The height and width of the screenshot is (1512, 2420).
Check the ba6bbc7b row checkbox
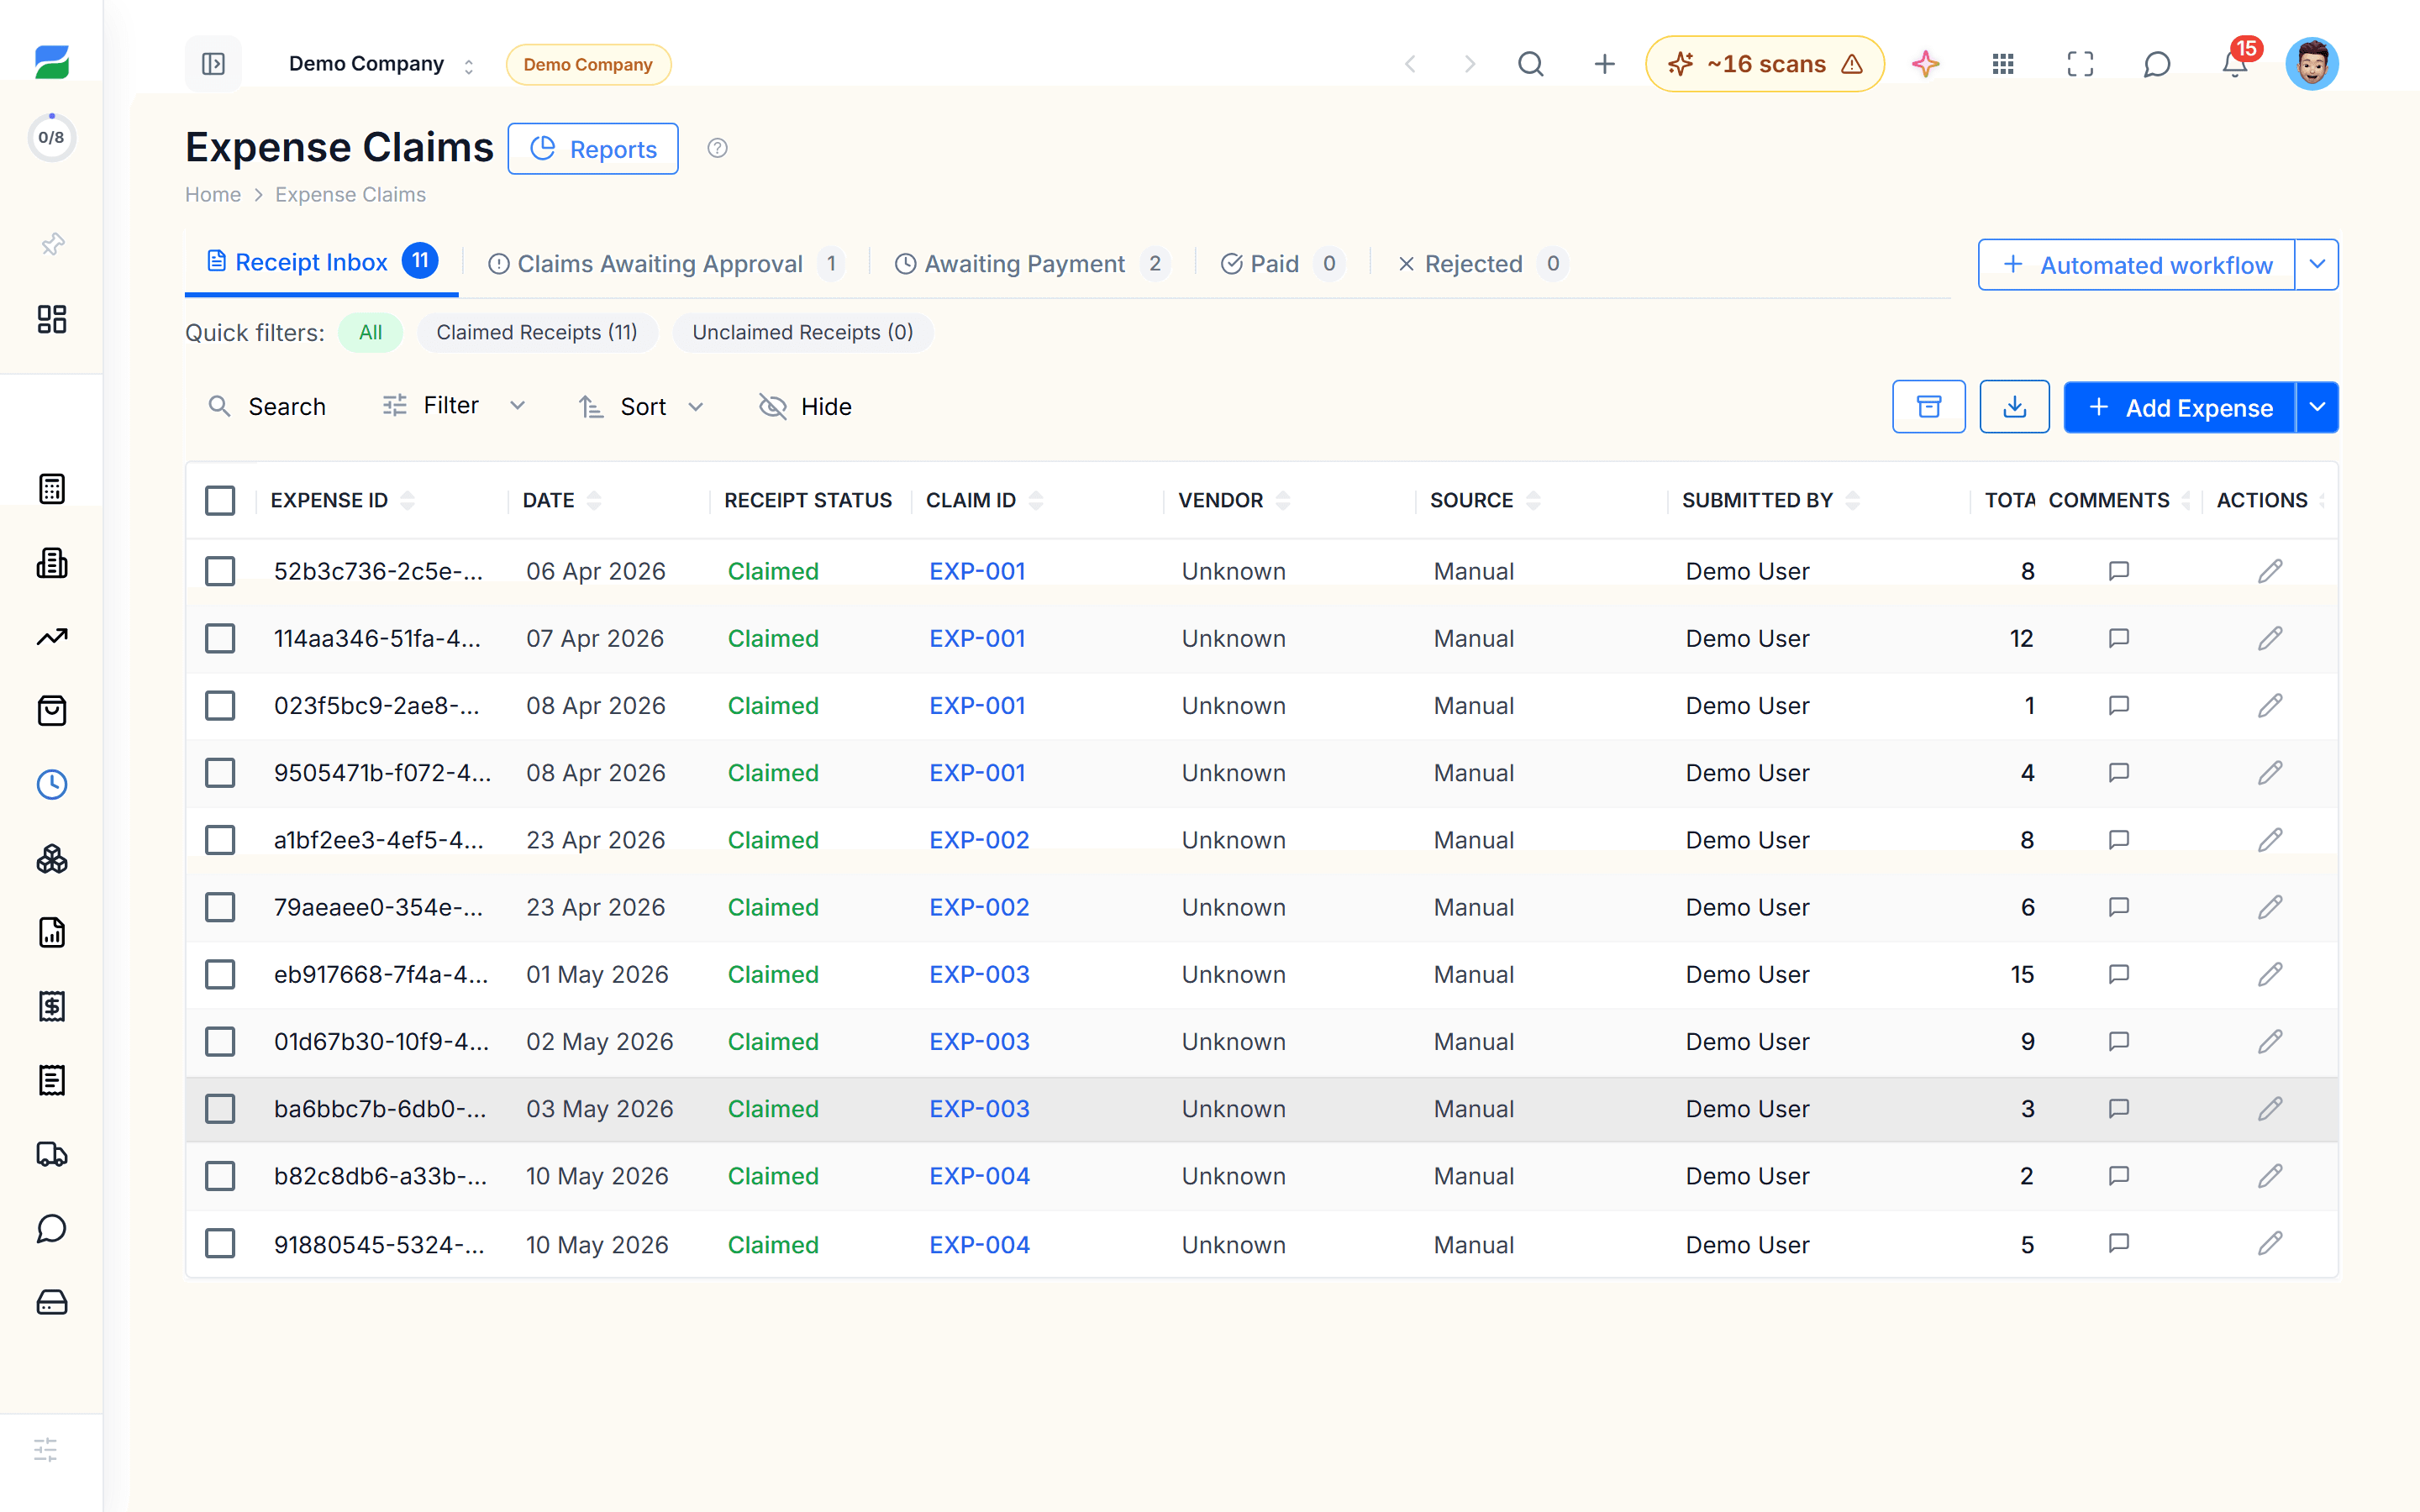pos(220,1109)
